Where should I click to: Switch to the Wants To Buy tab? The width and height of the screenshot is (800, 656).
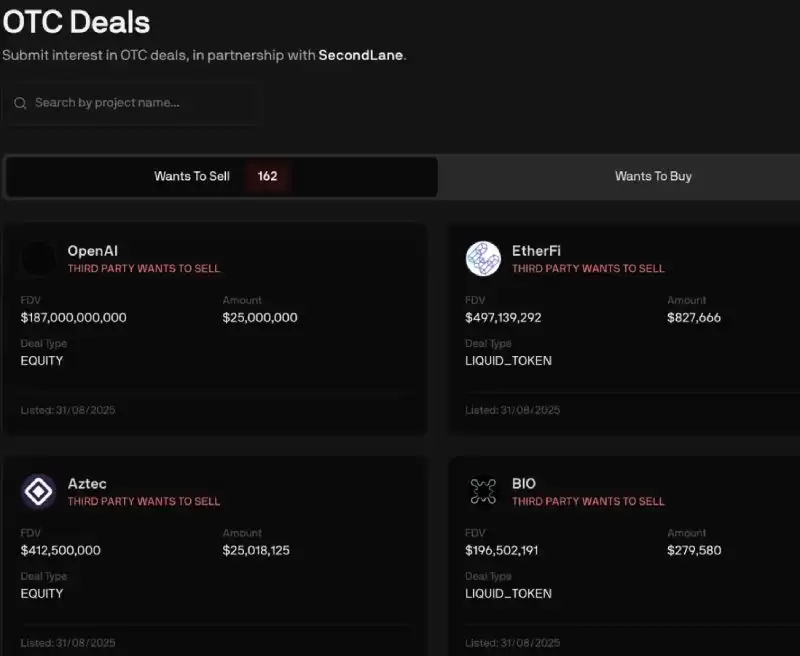coord(653,176)
